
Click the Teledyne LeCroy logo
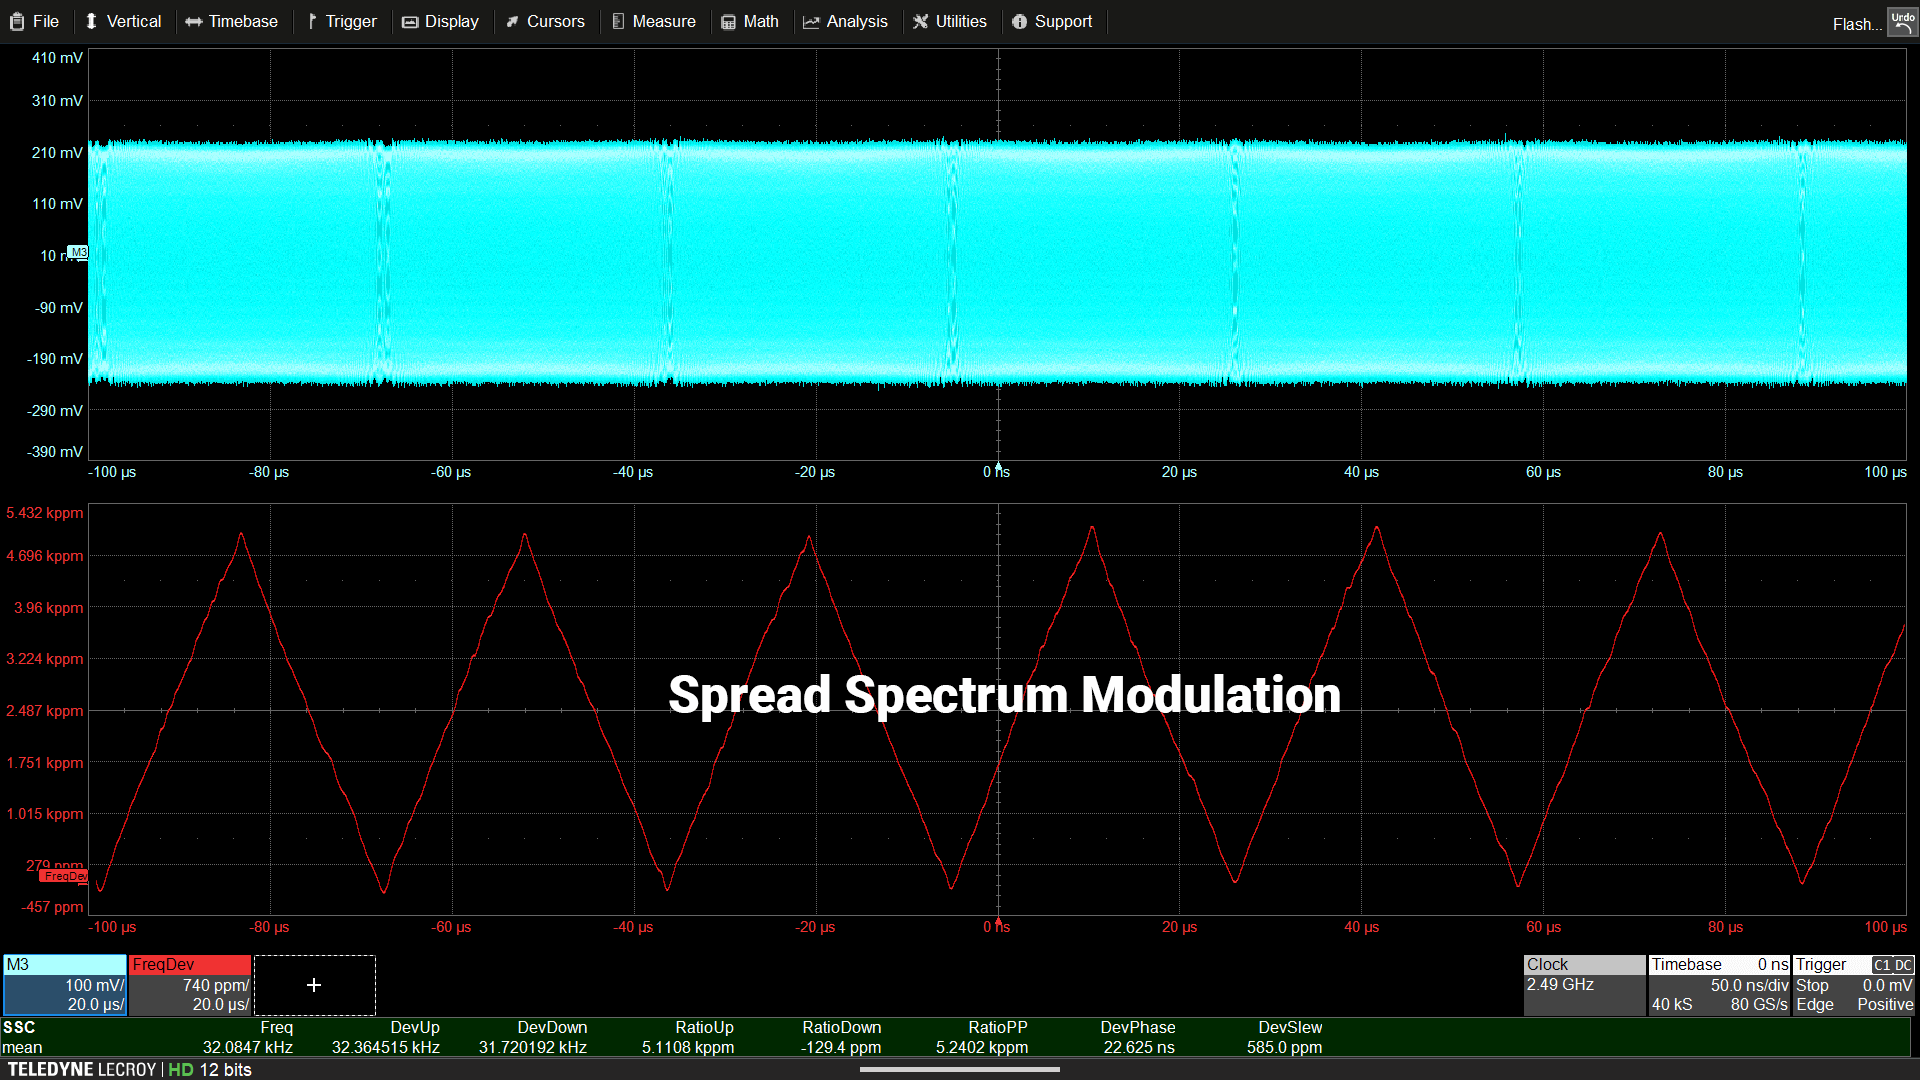pyautogui.click(x=82, y=1069)
